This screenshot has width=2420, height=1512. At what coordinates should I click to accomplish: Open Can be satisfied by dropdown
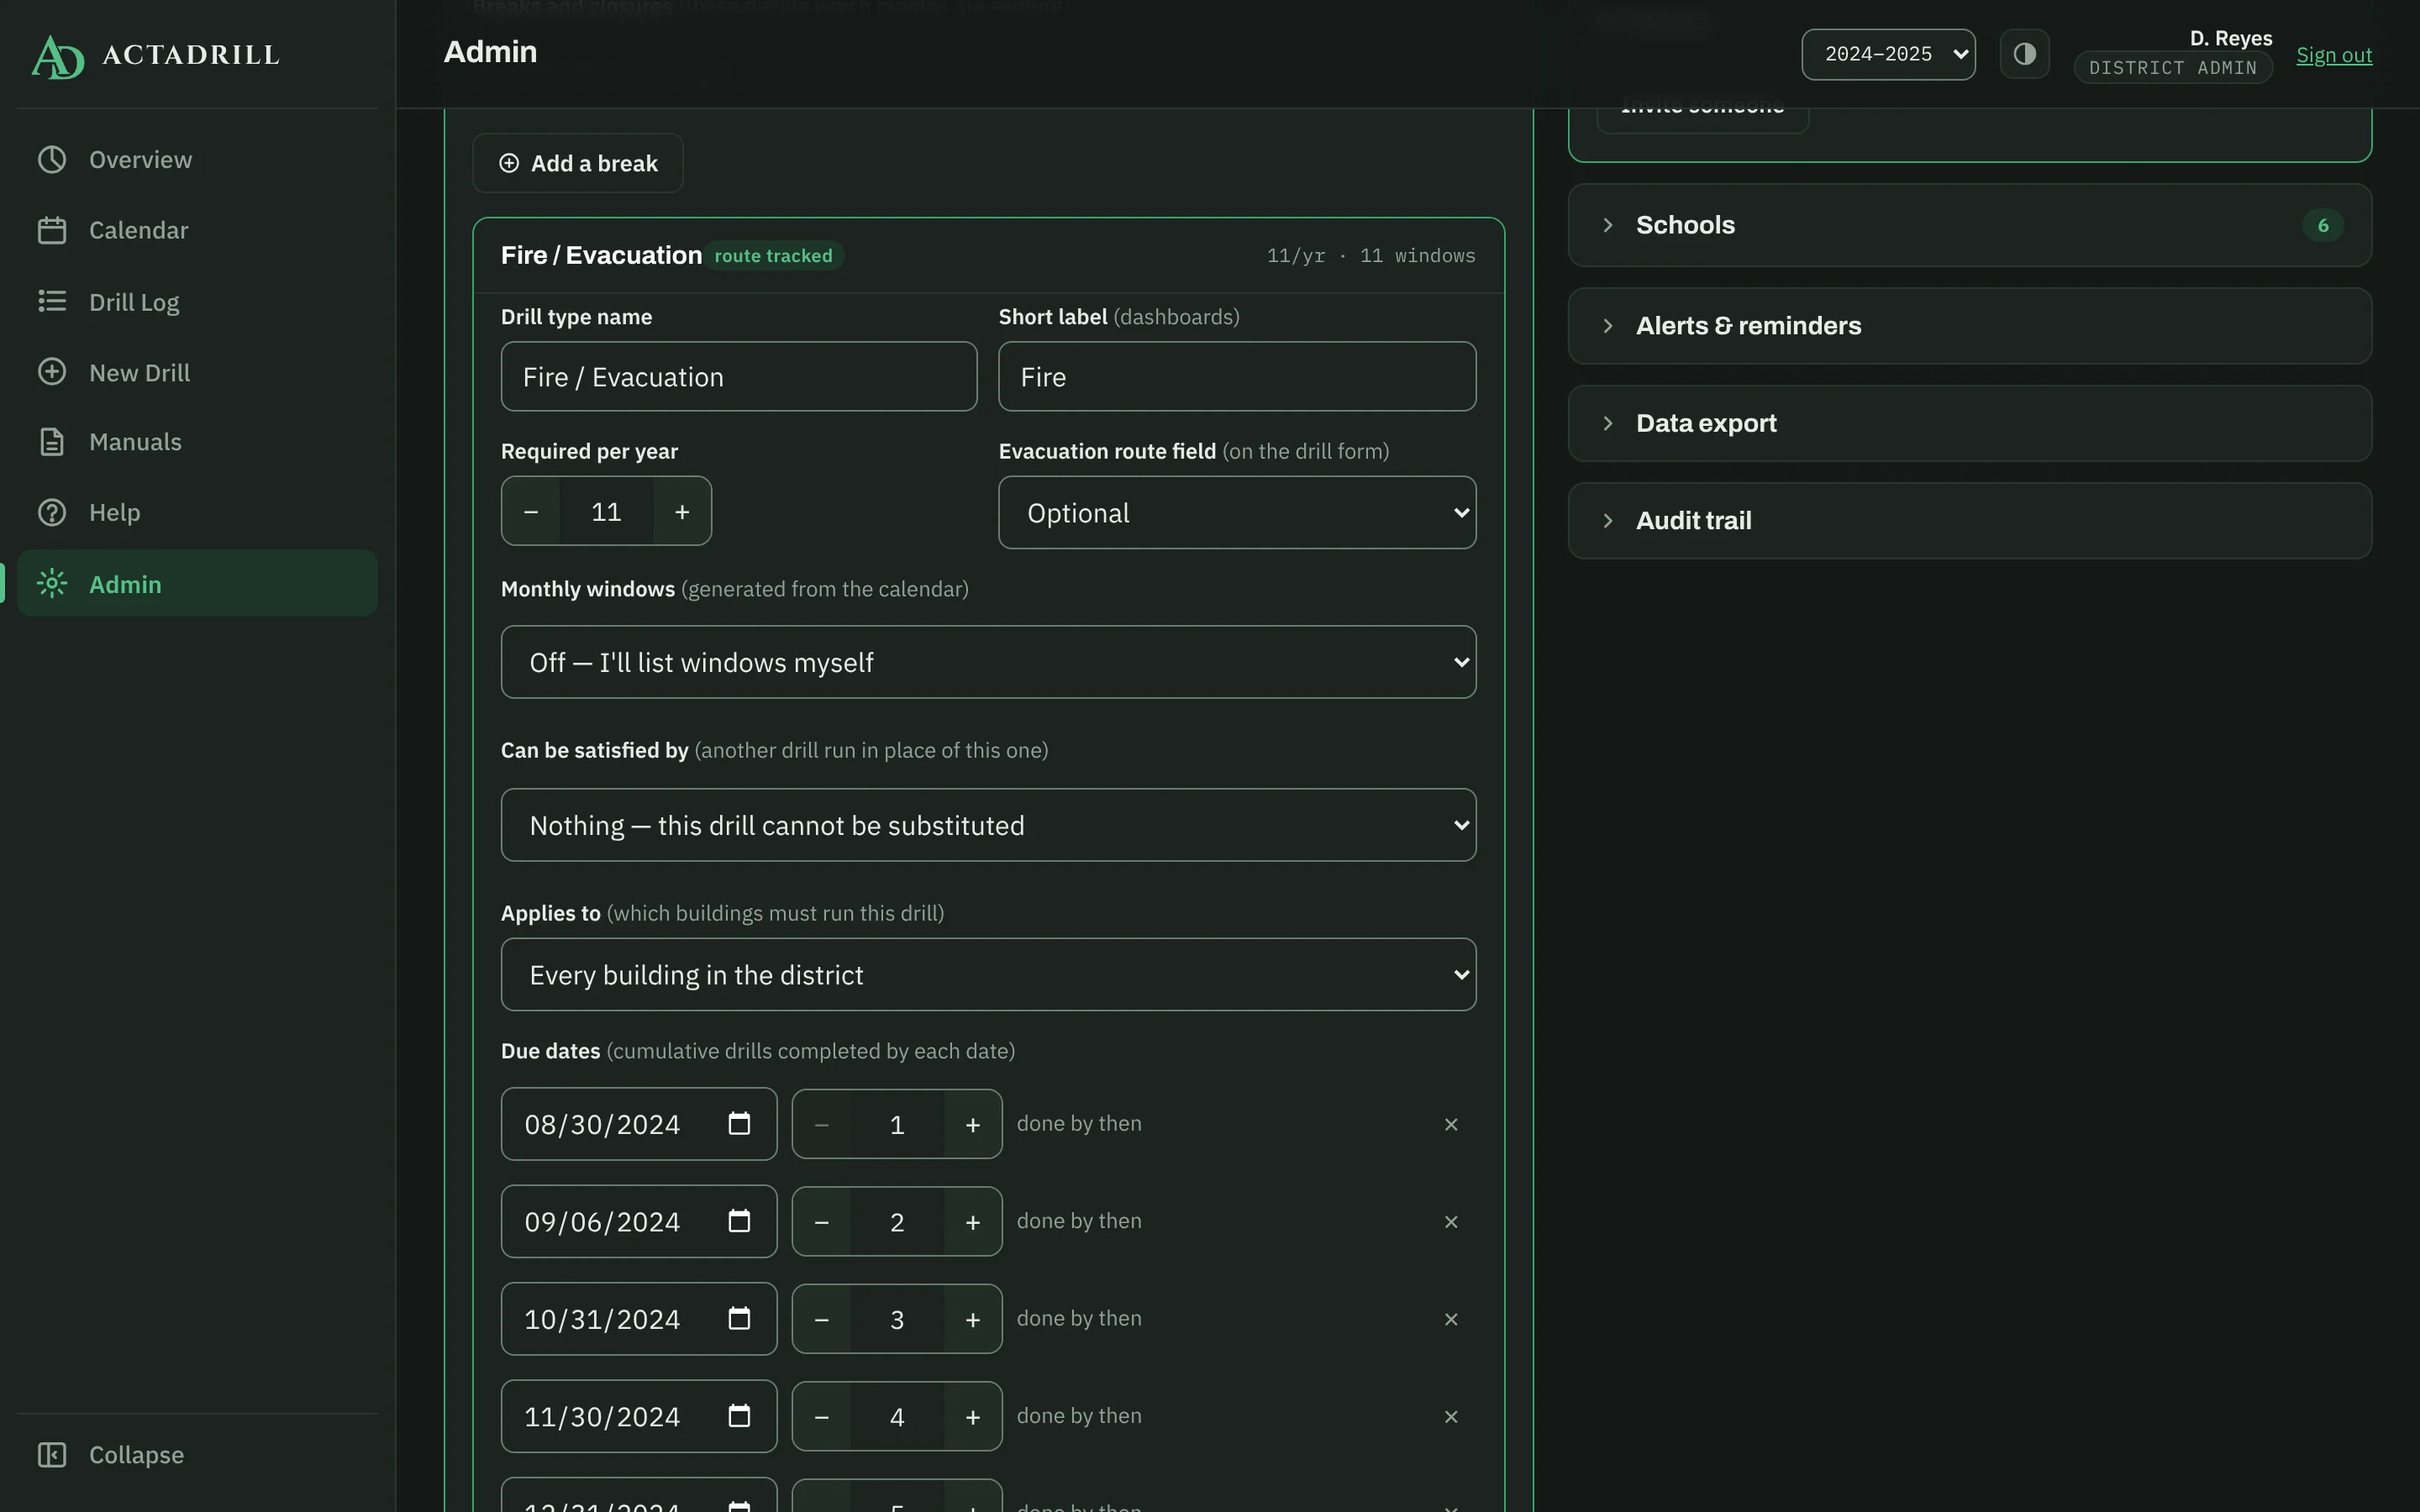(988, 825)
